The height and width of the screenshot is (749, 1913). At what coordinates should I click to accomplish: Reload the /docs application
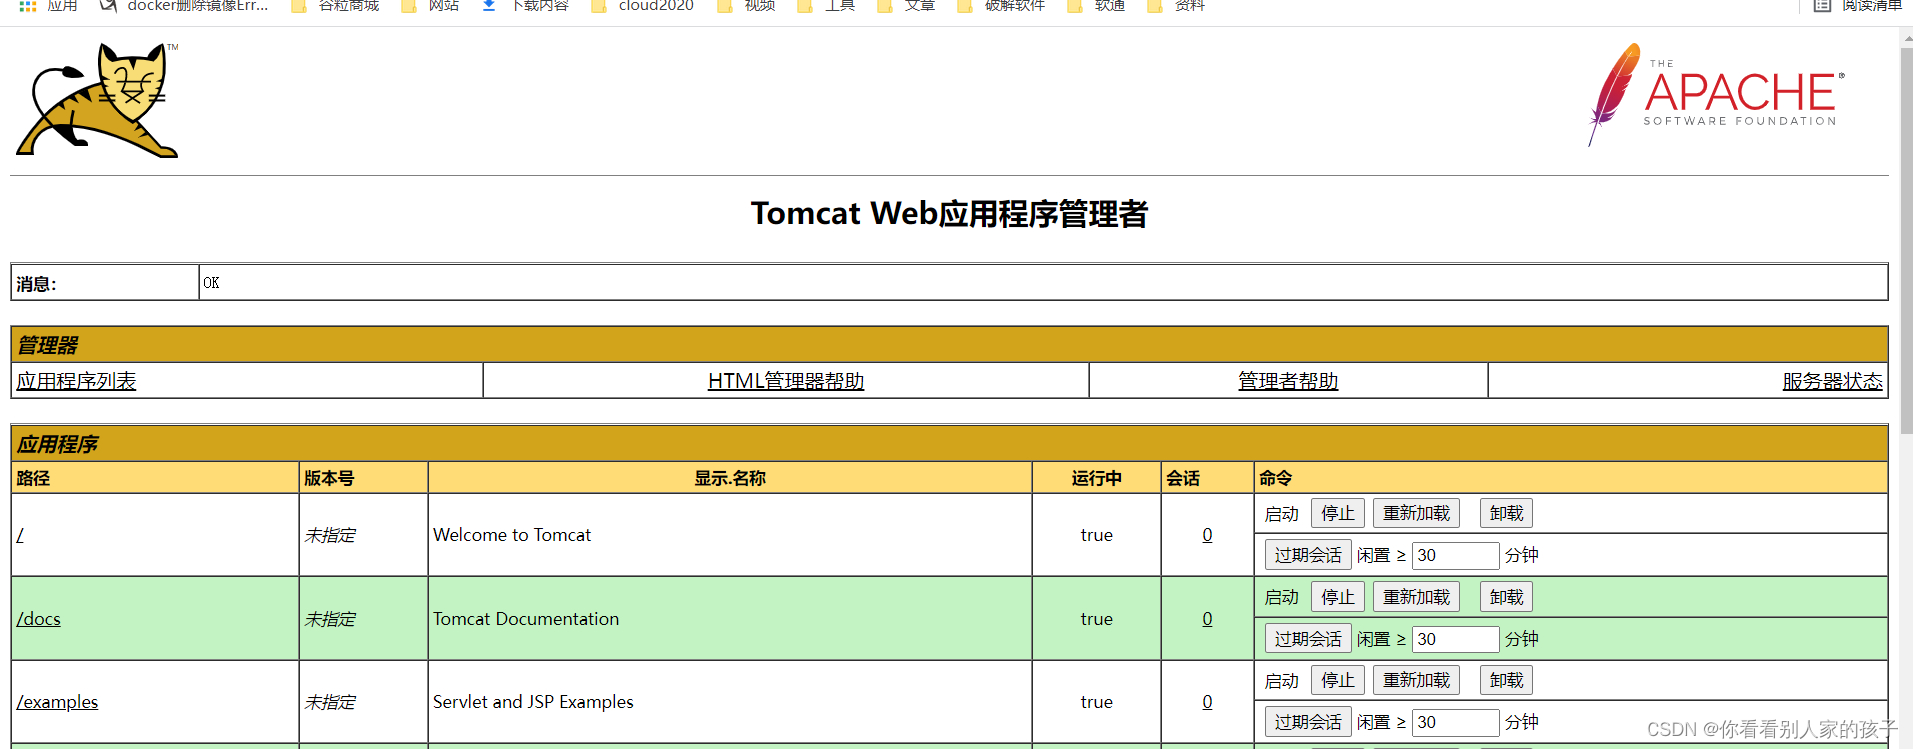pos(1416,597)
